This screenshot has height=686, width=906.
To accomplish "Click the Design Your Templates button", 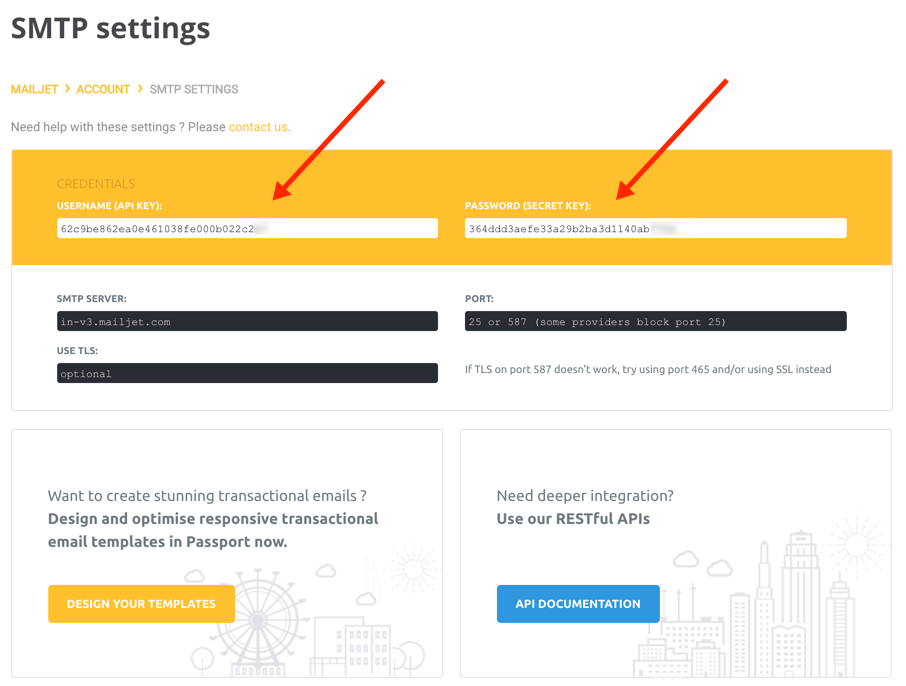I will click(142, 604).
